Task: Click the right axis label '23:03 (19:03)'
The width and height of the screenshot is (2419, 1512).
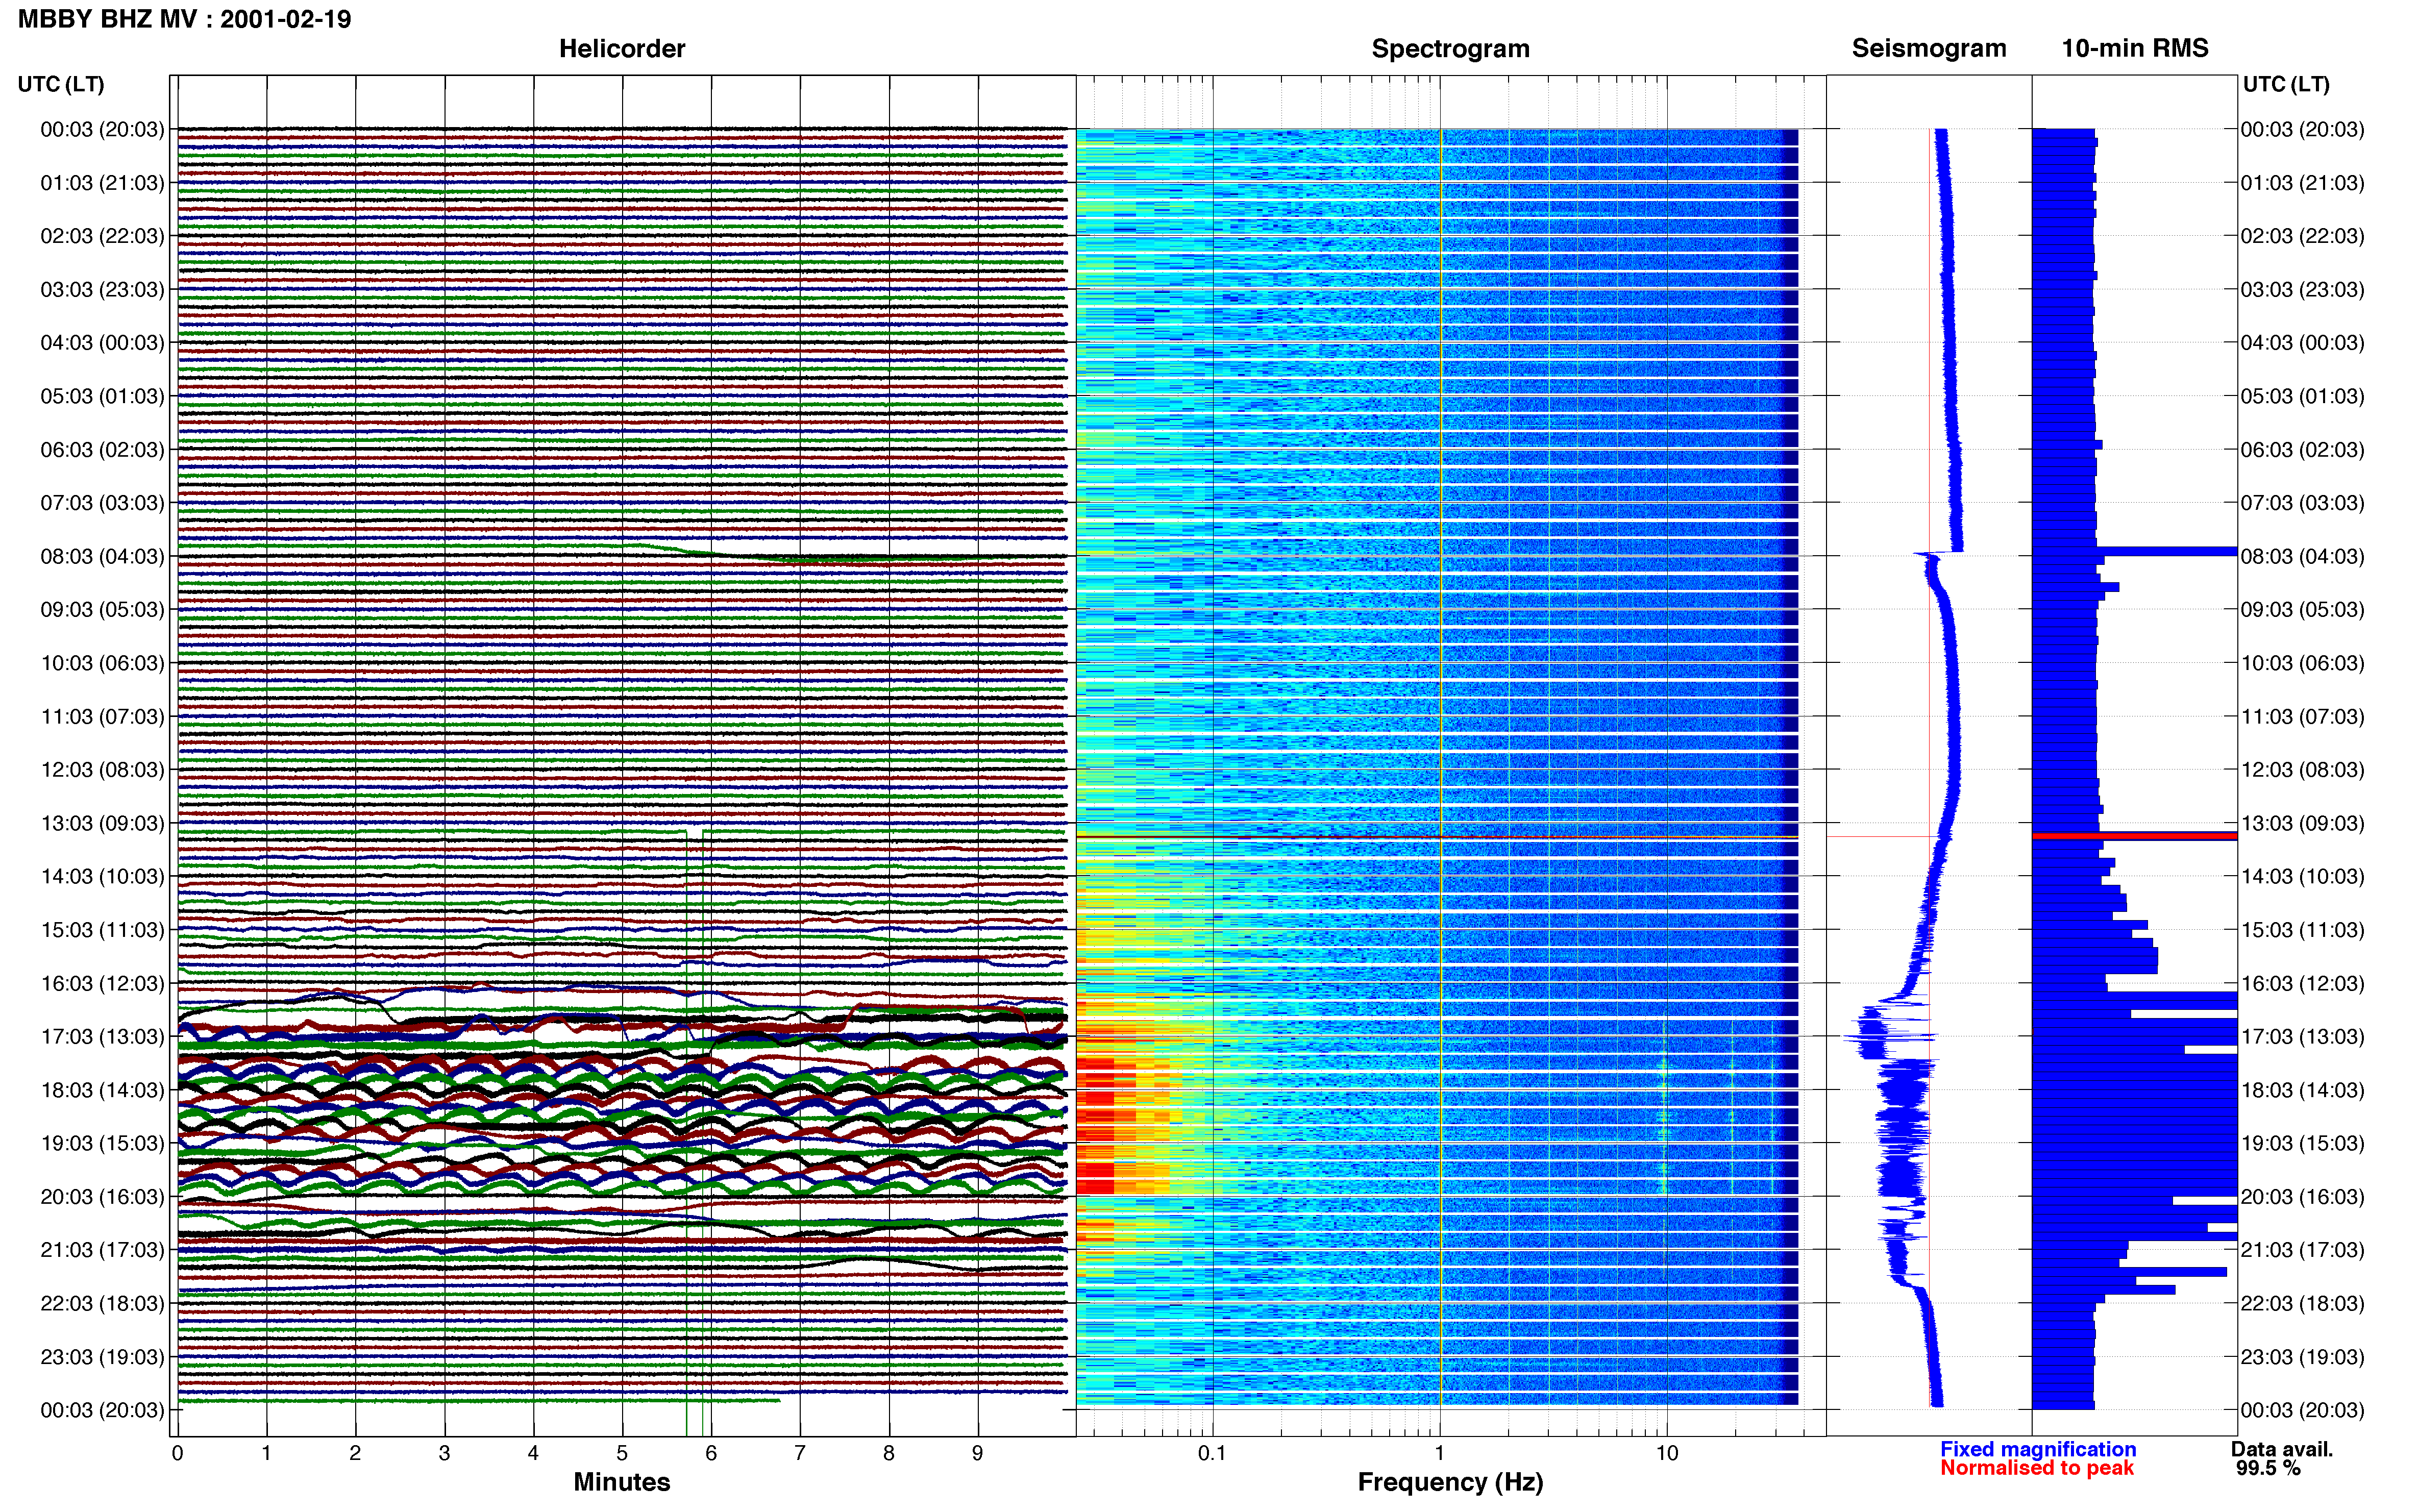Action: [x=2302, y=1357]
